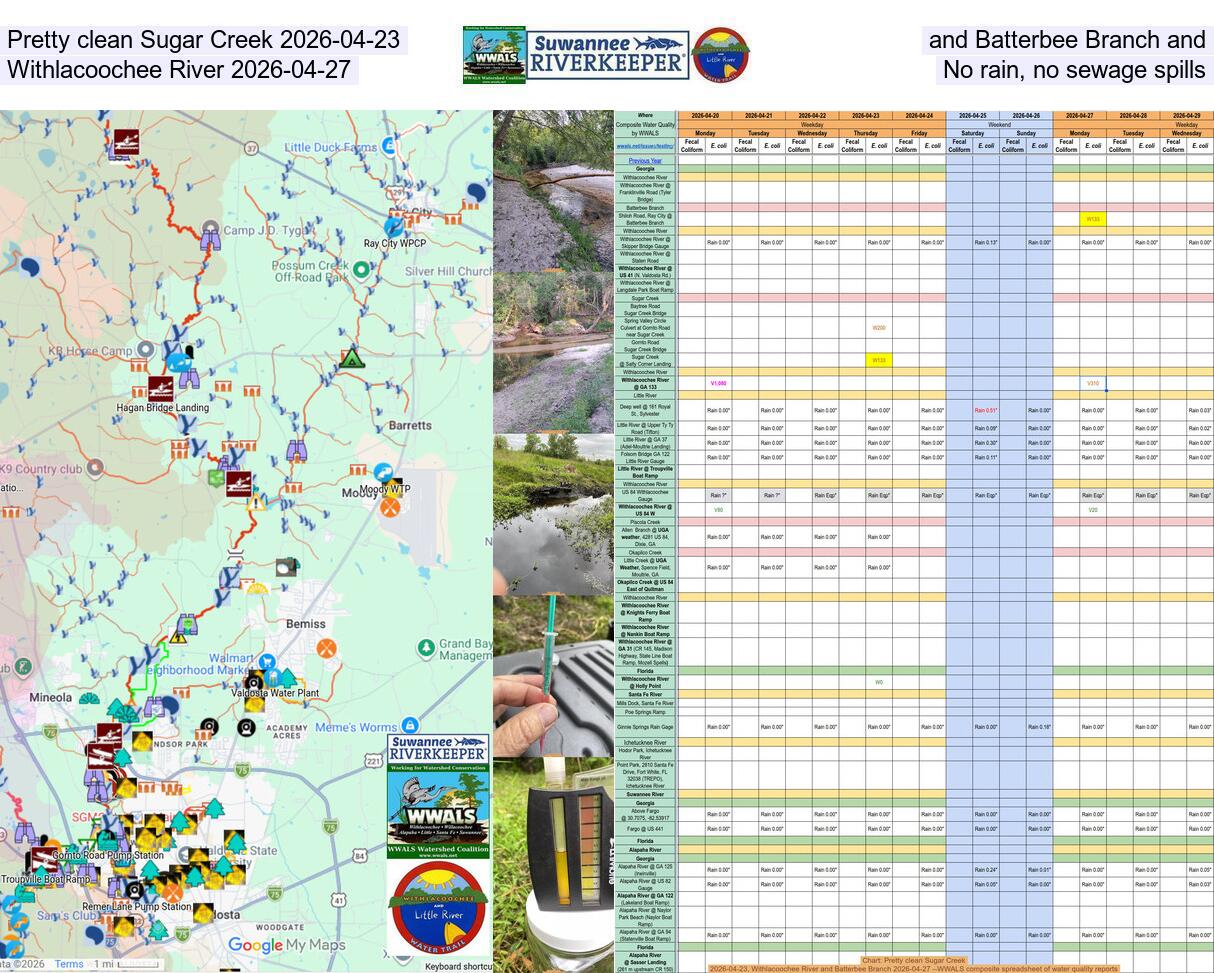Viewport: 1214px width, 973px height.
Task: Click the webcam marker near Remer Lane Pump Station
Action: click(x=134, y=891)
